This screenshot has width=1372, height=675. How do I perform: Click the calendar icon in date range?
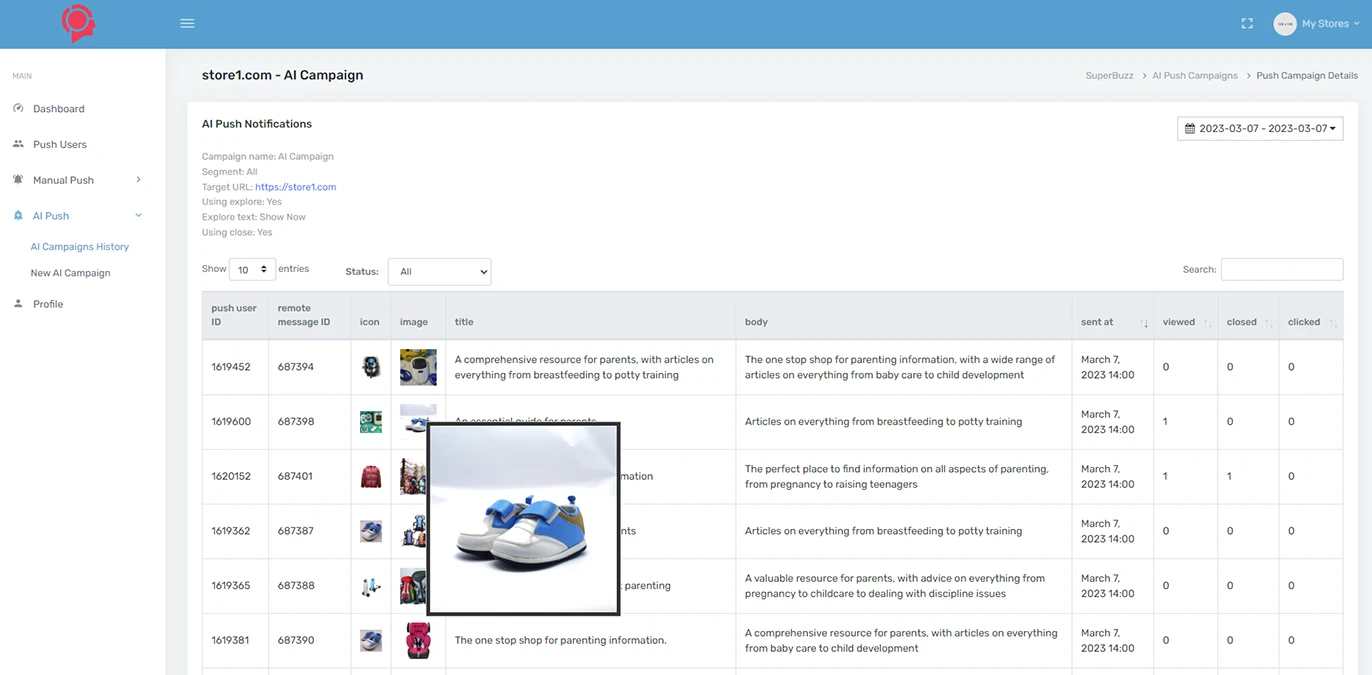tap(1190, 129)
